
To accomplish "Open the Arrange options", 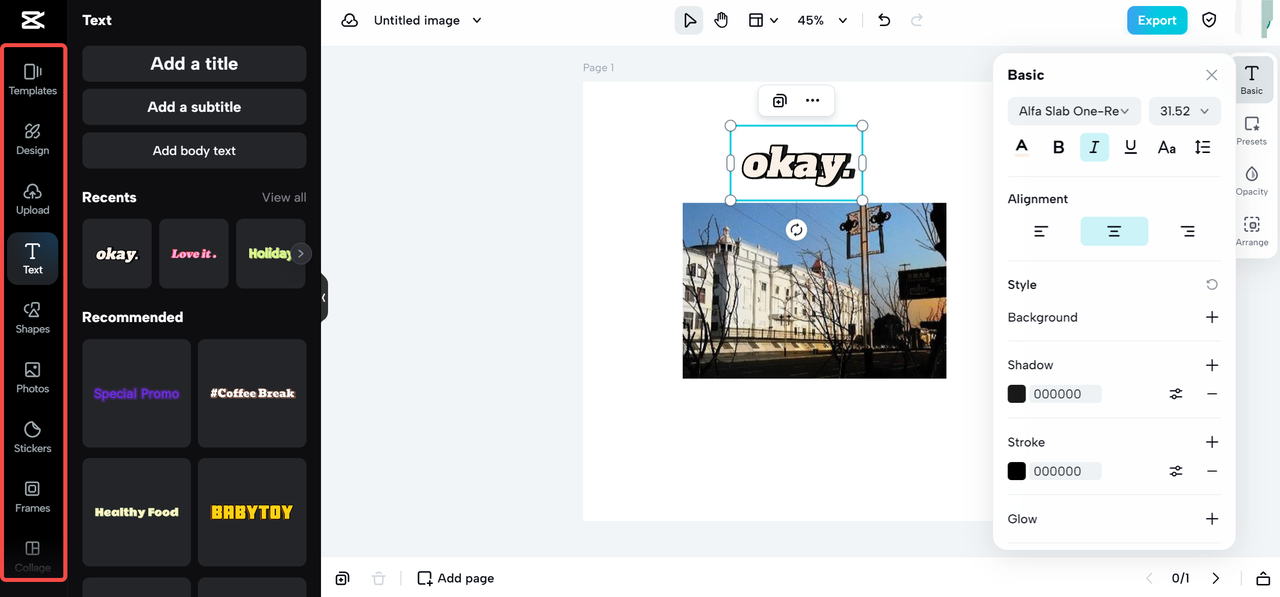I will [x=1251, y=231].
